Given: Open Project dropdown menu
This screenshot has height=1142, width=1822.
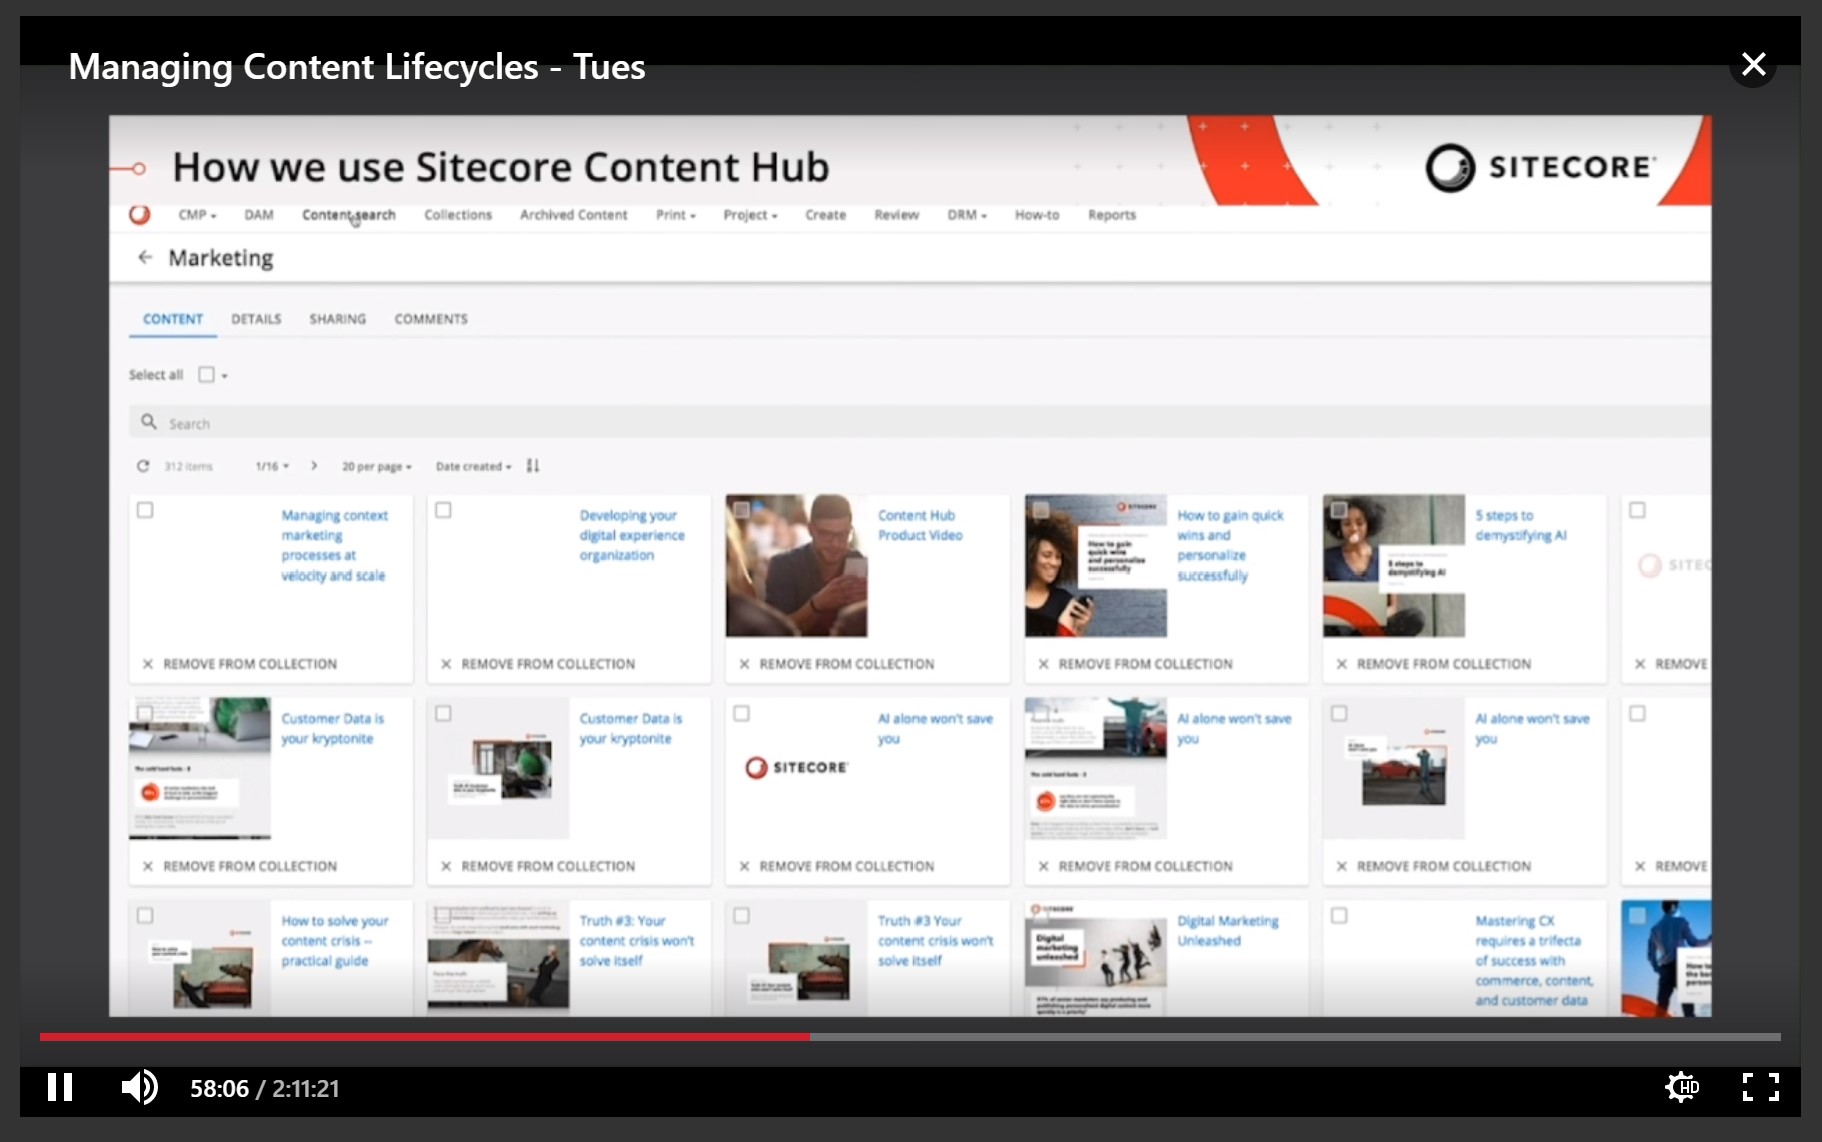Looking at the screenshot, I should 750,215.
